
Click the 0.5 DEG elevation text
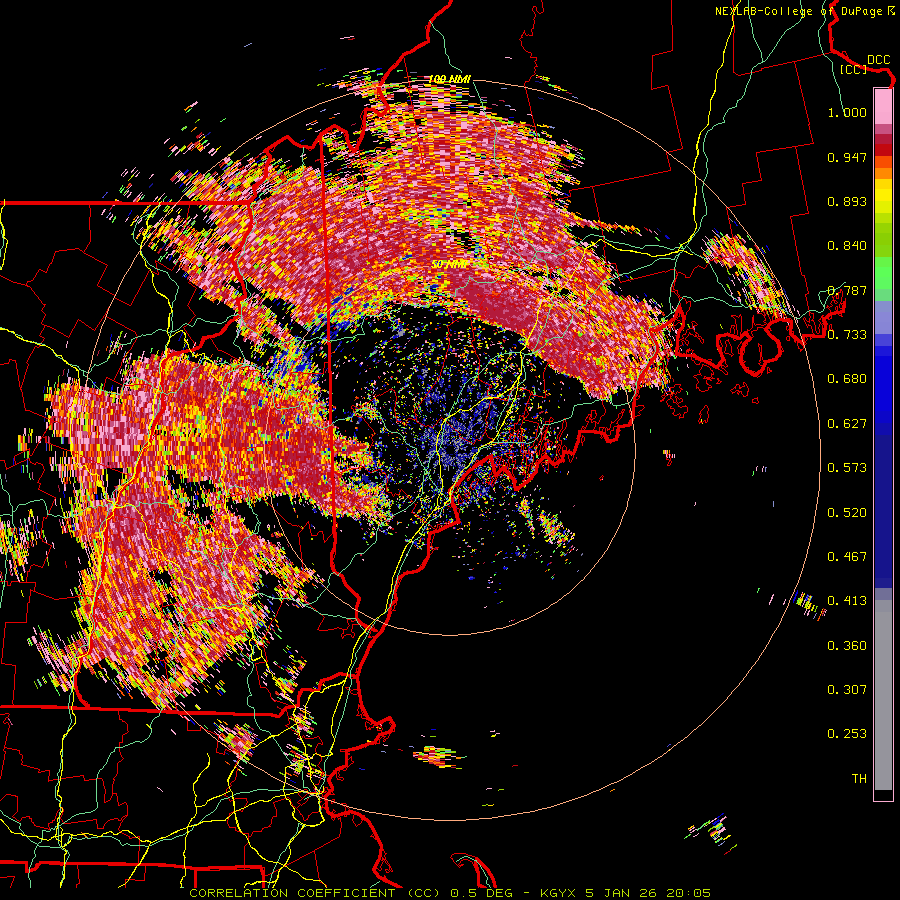[x=481, y=893]
